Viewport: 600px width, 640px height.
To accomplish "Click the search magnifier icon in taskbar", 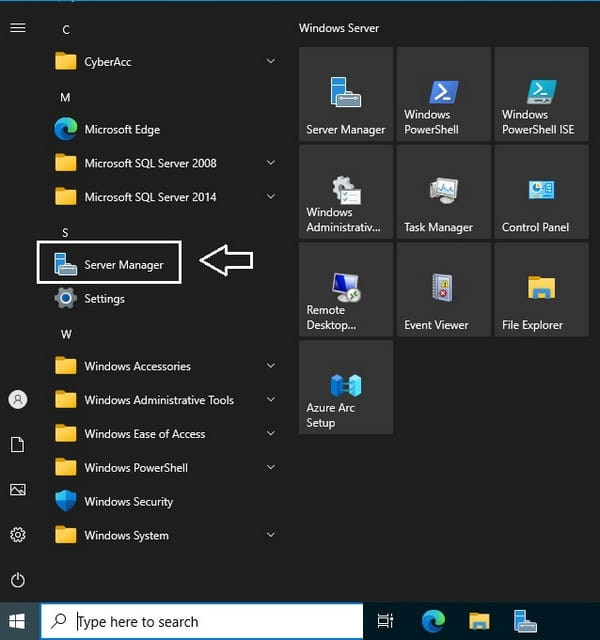I will (x=59, y=621).
